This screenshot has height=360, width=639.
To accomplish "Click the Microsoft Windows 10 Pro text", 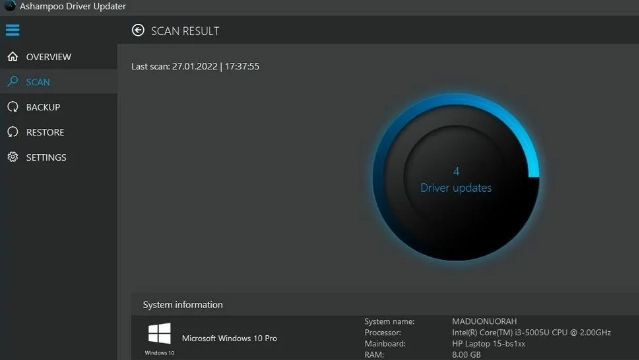I will (229, 338).
